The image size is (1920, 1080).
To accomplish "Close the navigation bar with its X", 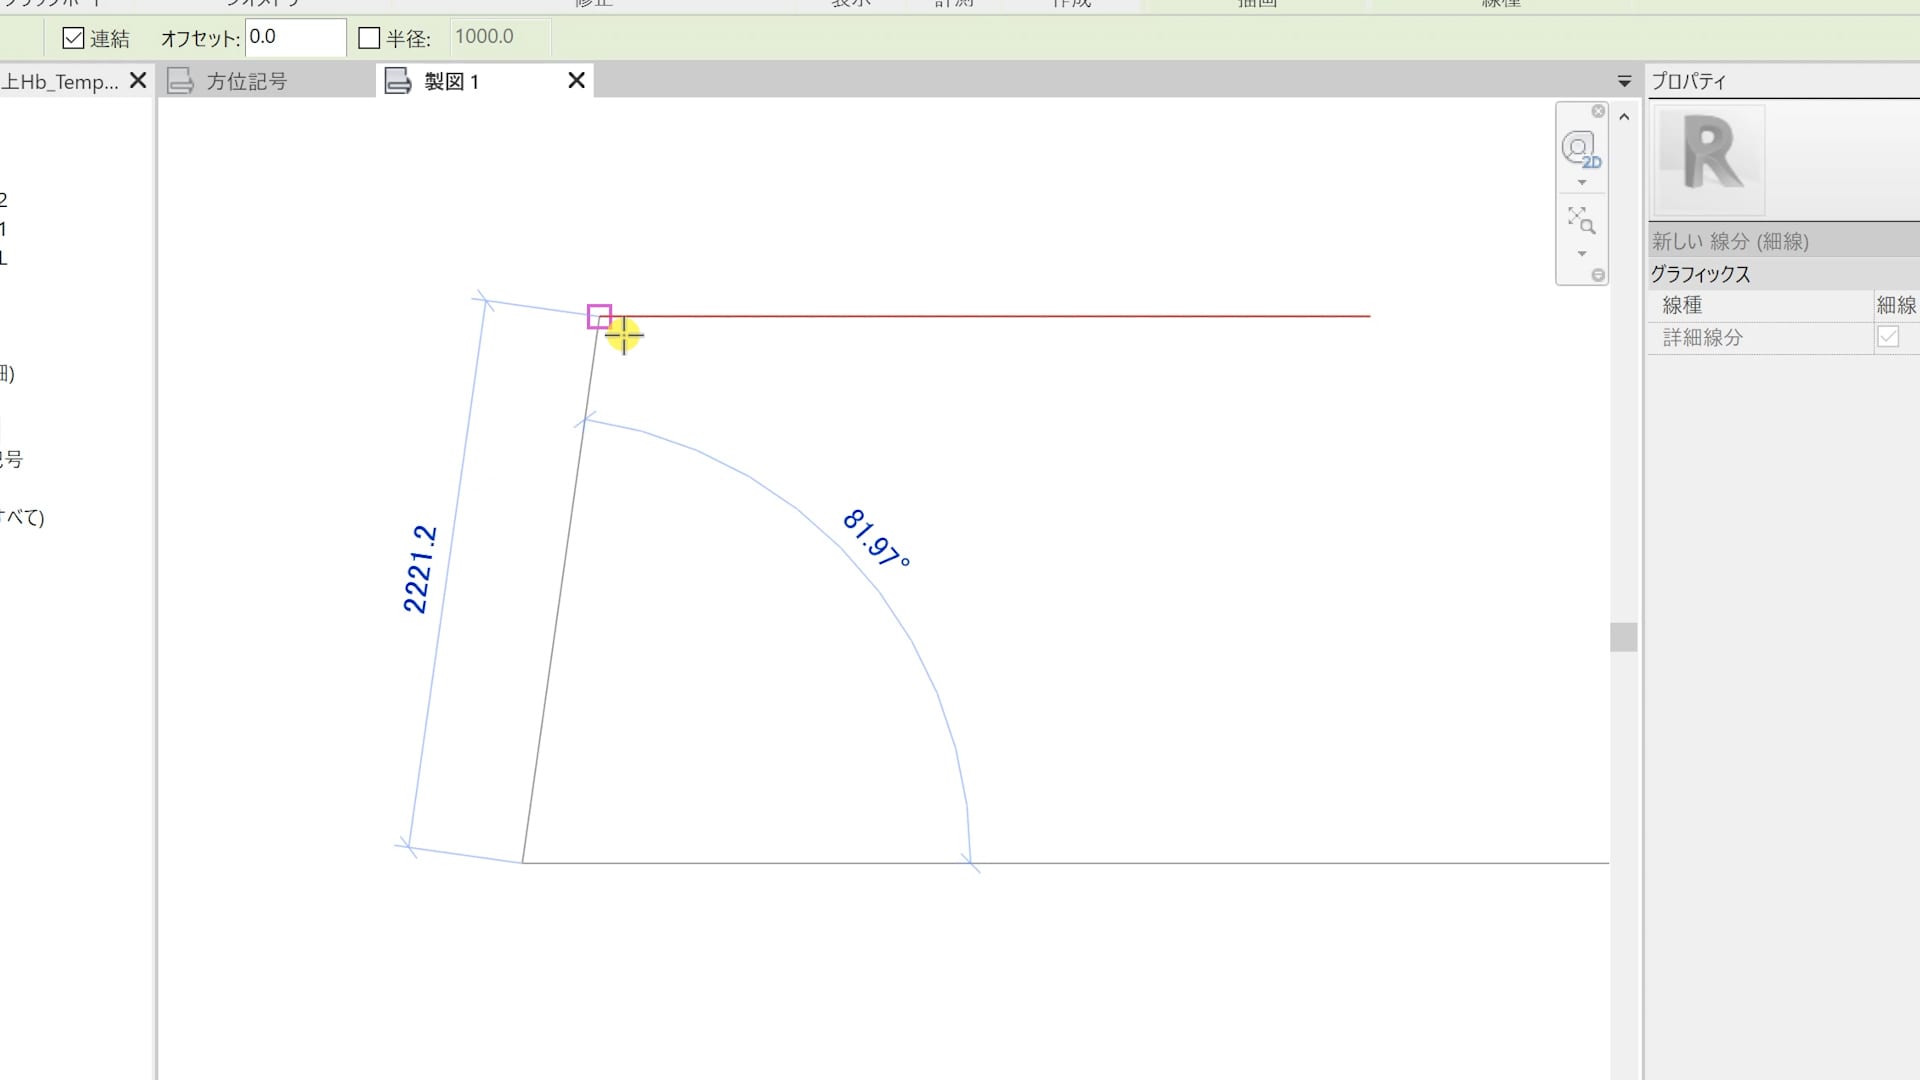I will tap(1598, 111).
